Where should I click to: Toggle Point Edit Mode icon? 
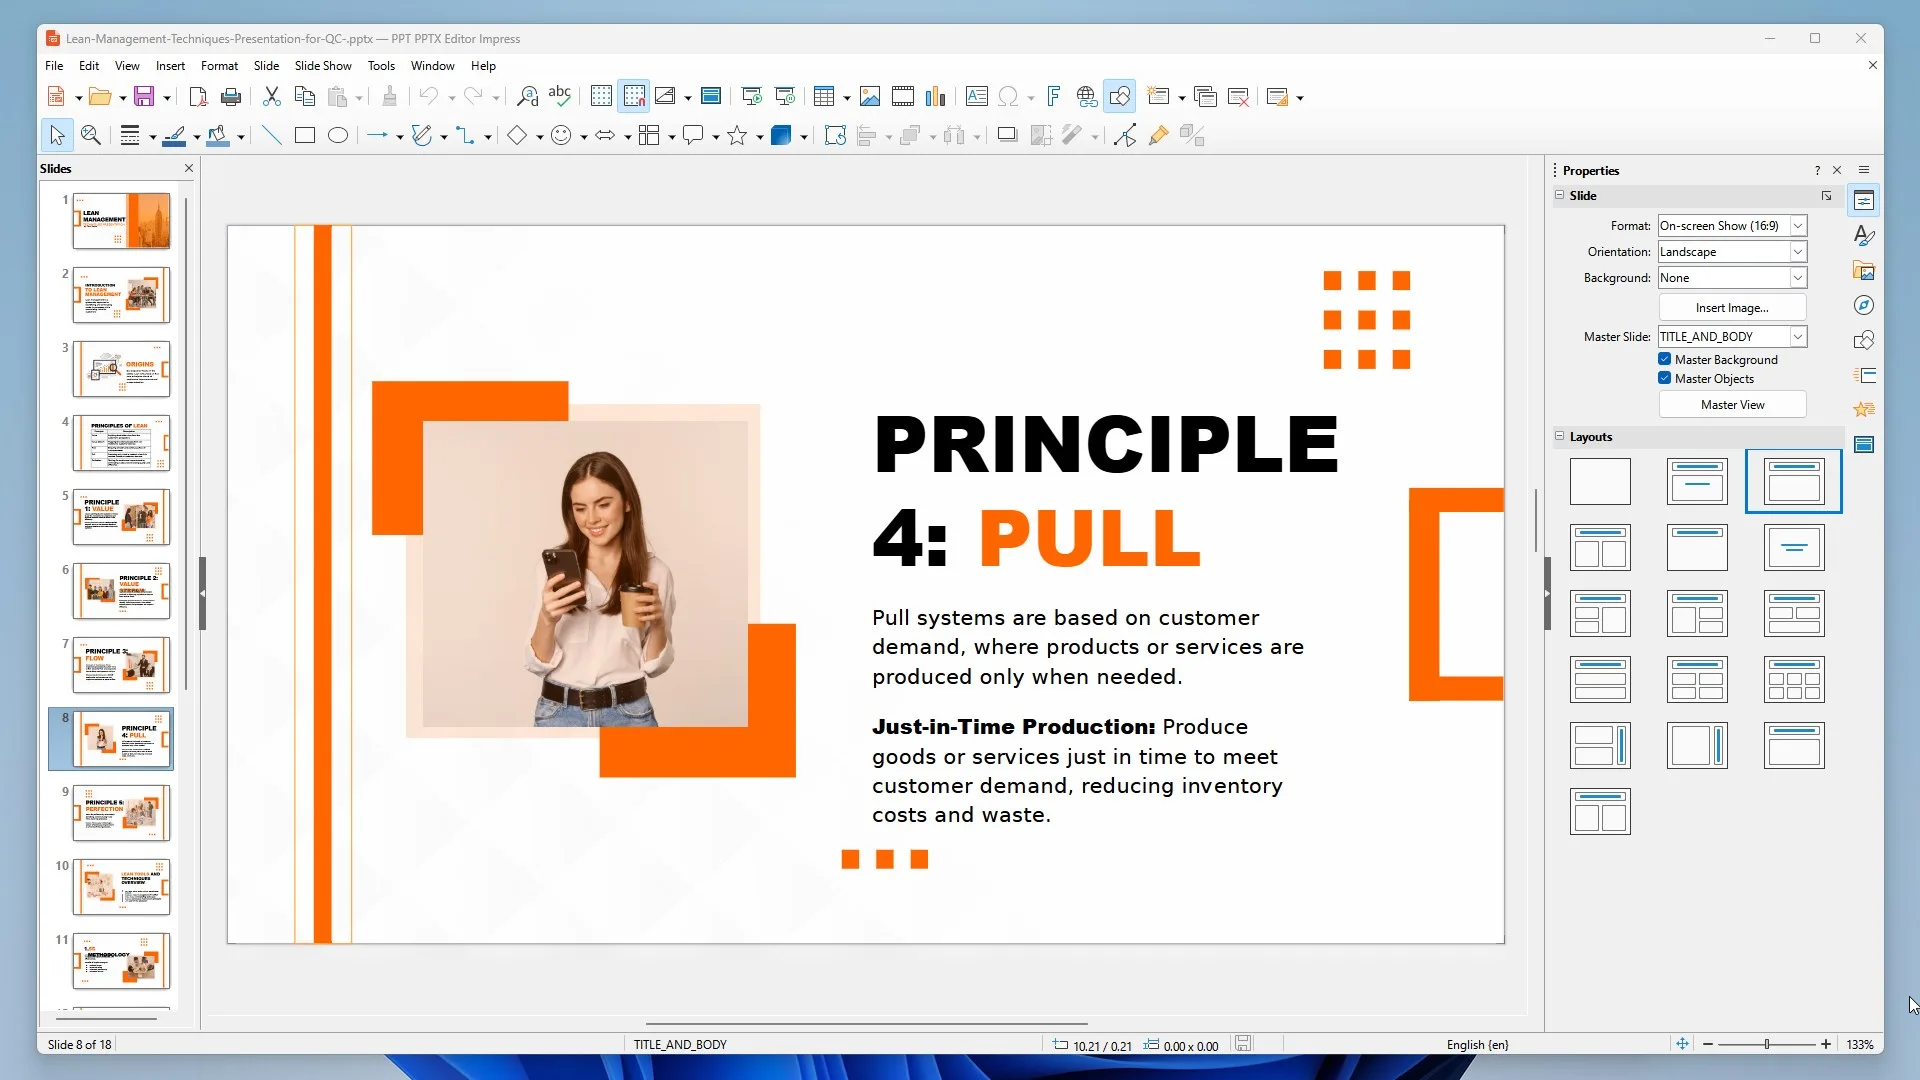tap(1125, 136)
